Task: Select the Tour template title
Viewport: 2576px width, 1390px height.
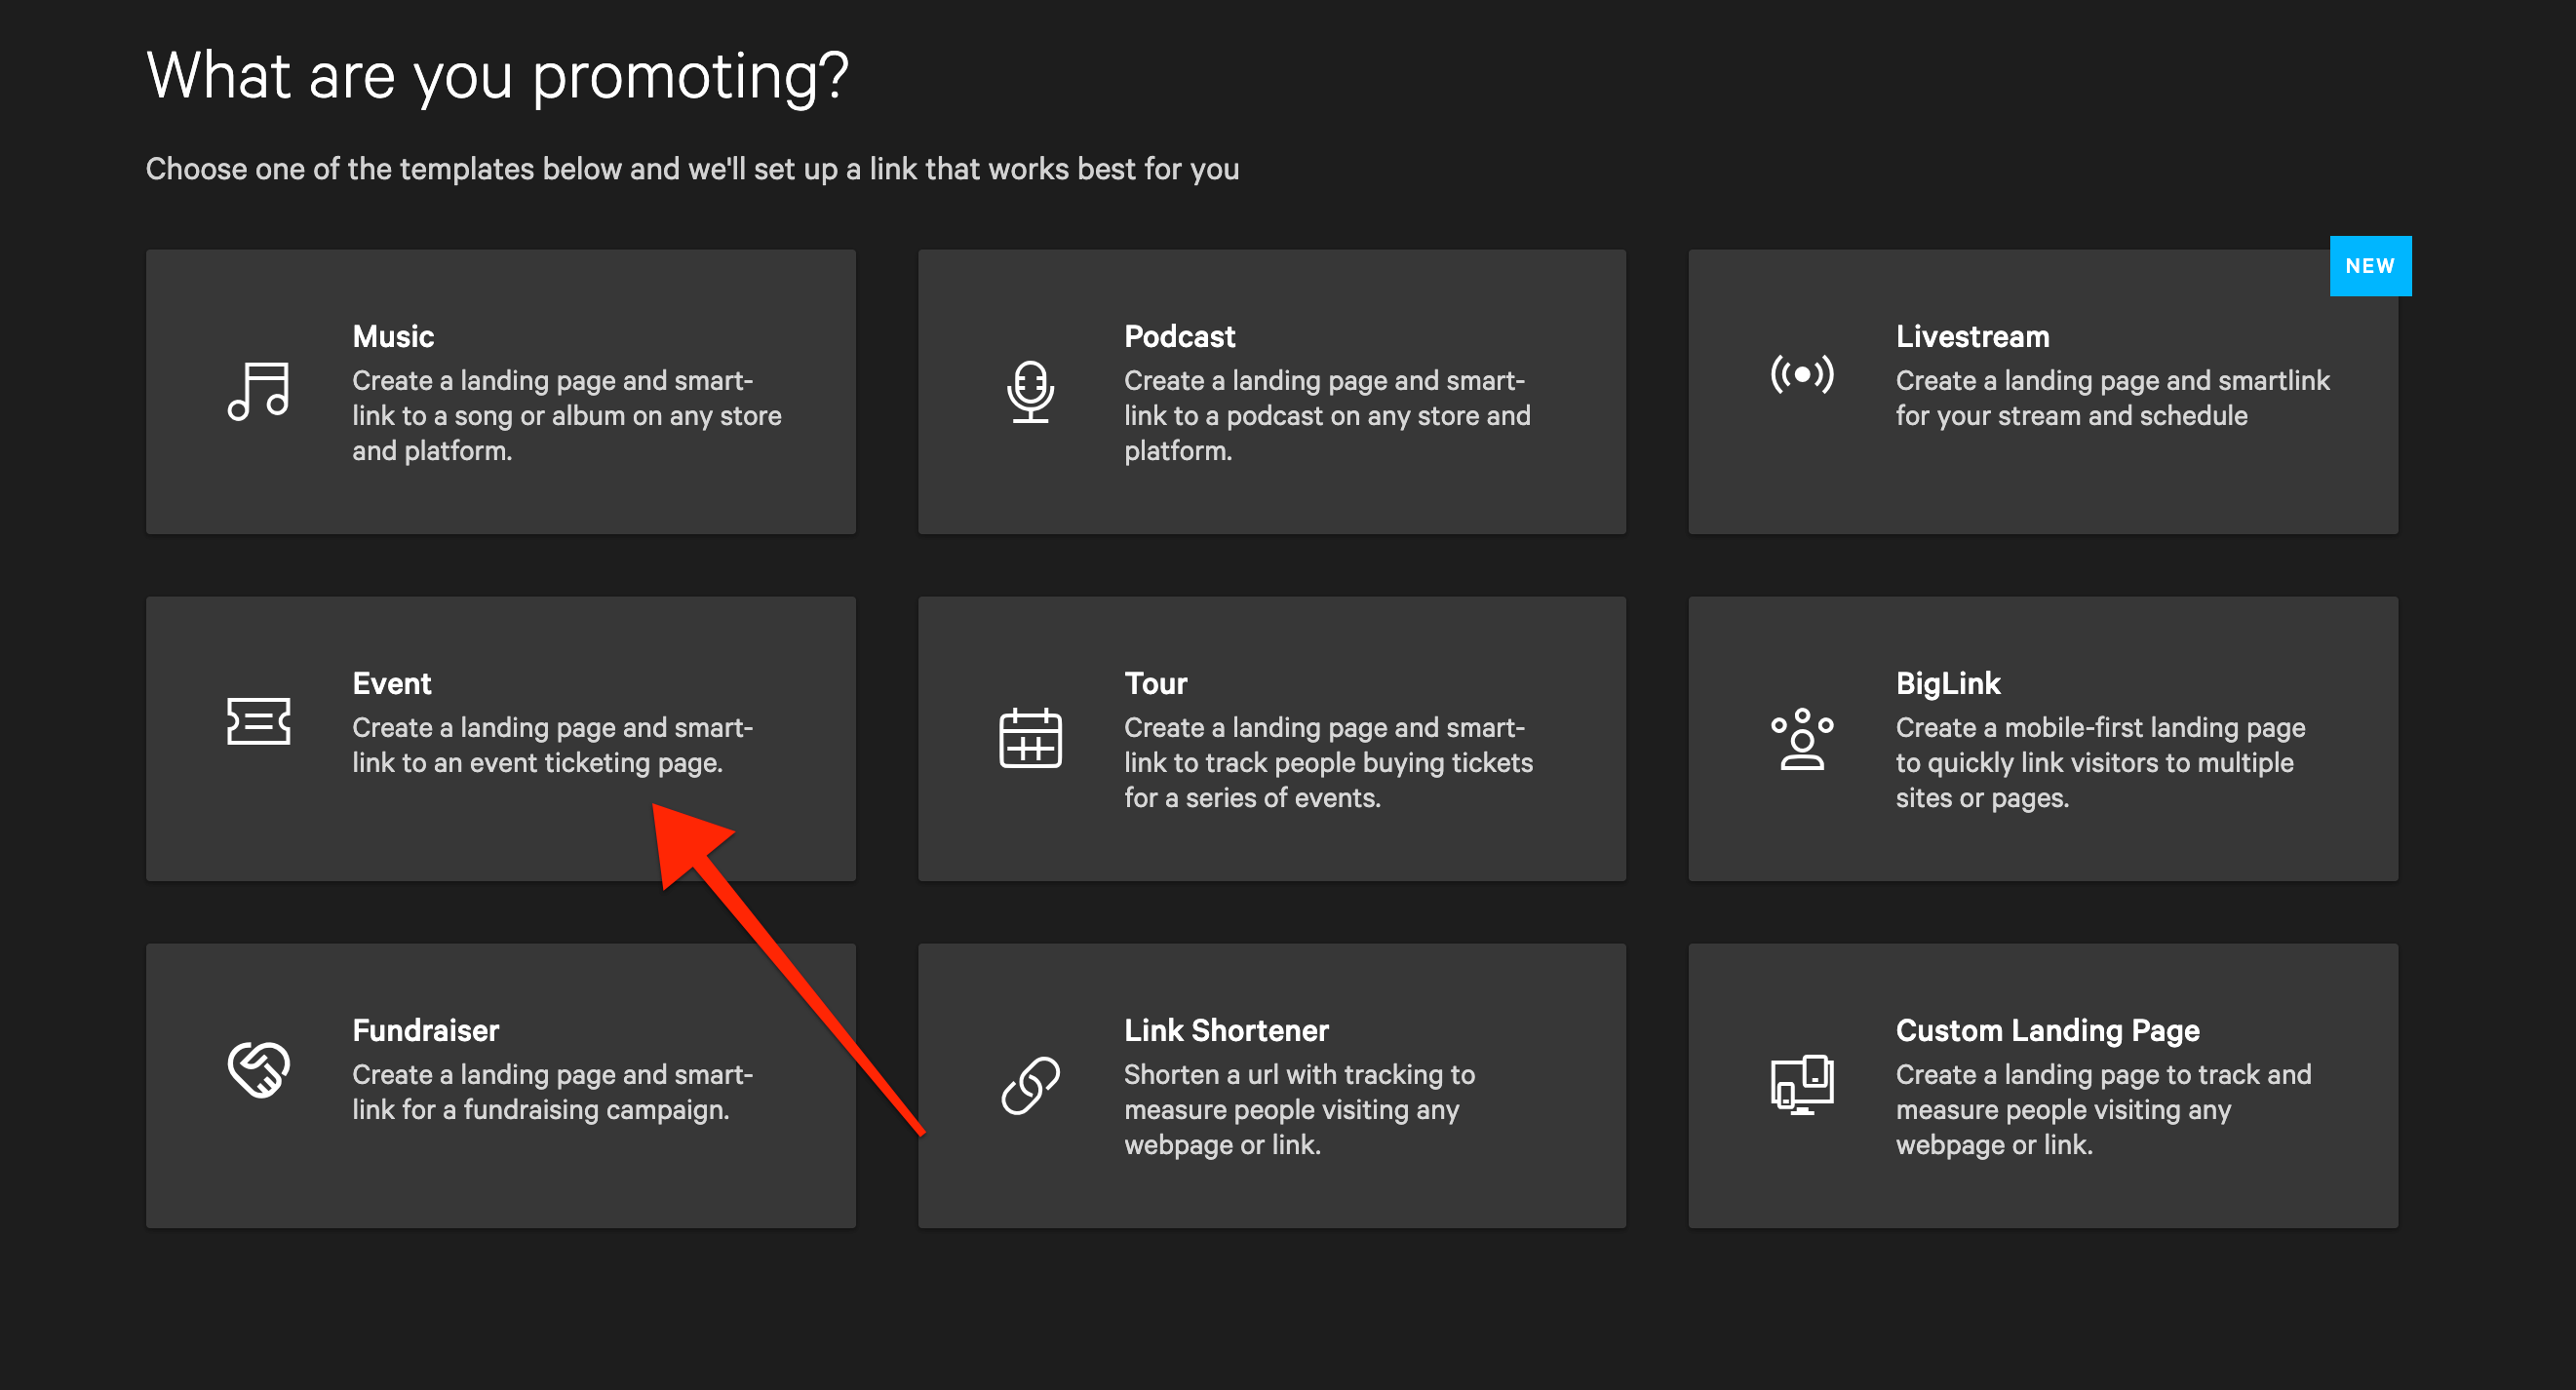Action: point(1155,683)
